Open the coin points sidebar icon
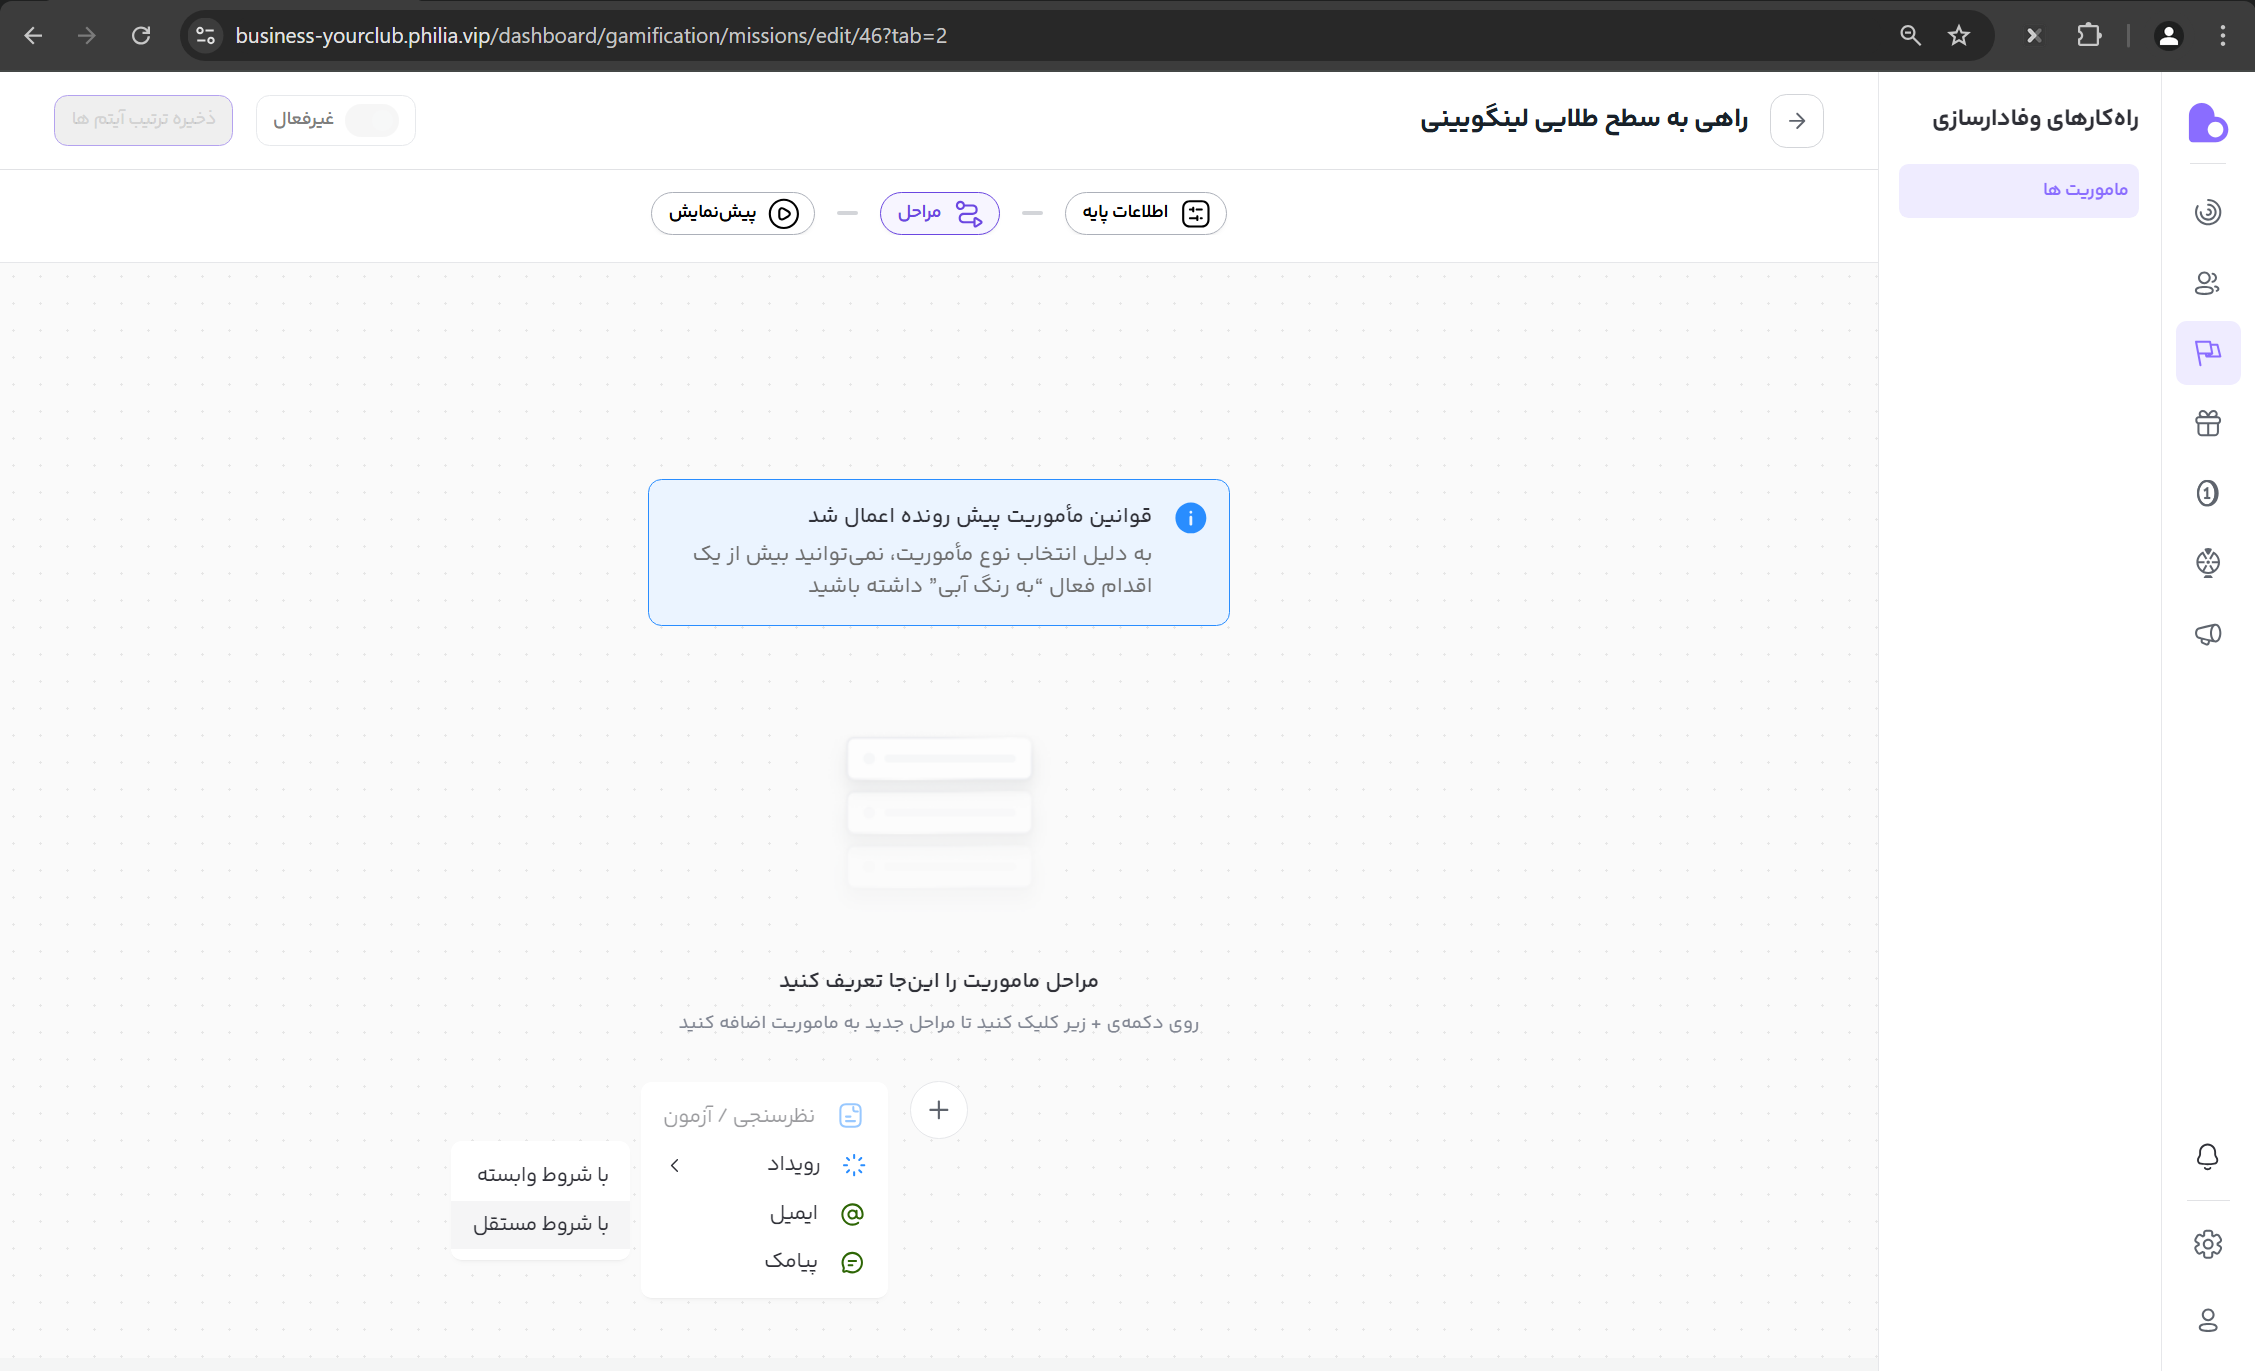This screenshot has height=1371, width=2255. pos(2207,493)
